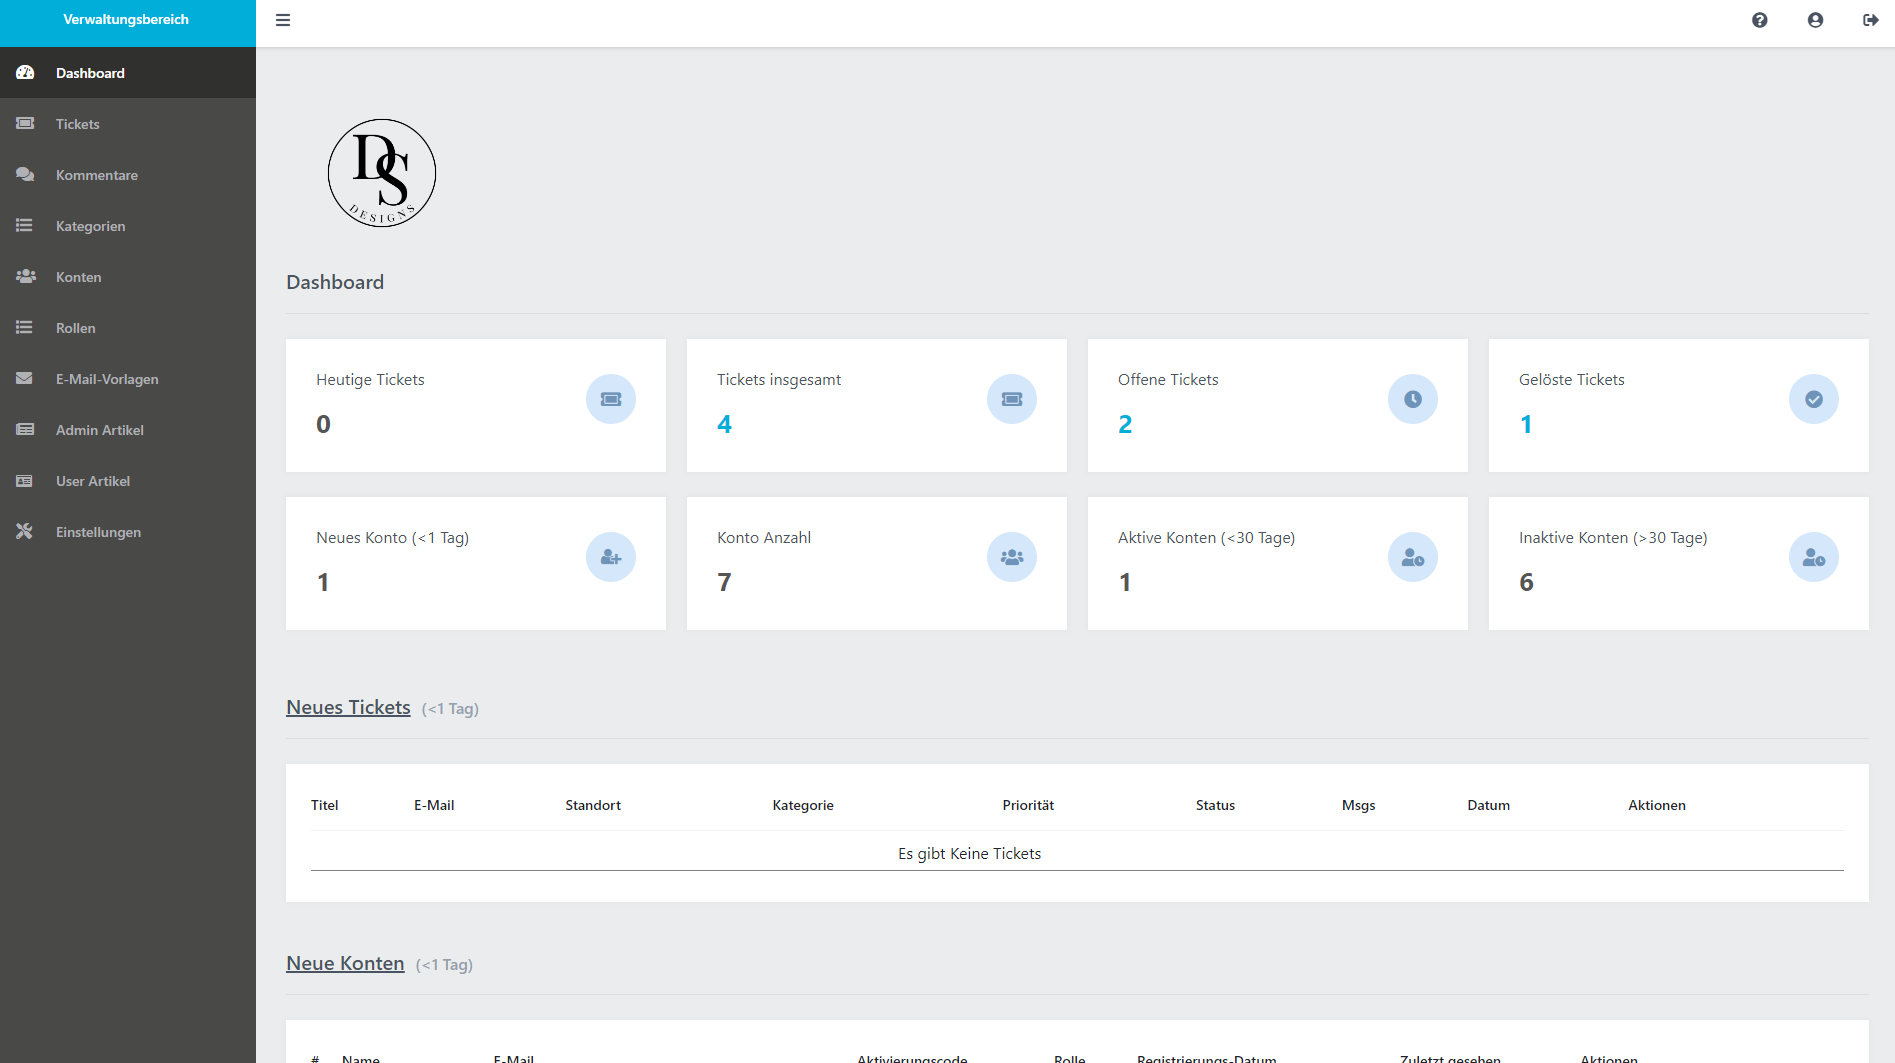Open the User Artikel entry
Image resolution: width=1895 pixels, height=1063 pixels.
(92, 481)
